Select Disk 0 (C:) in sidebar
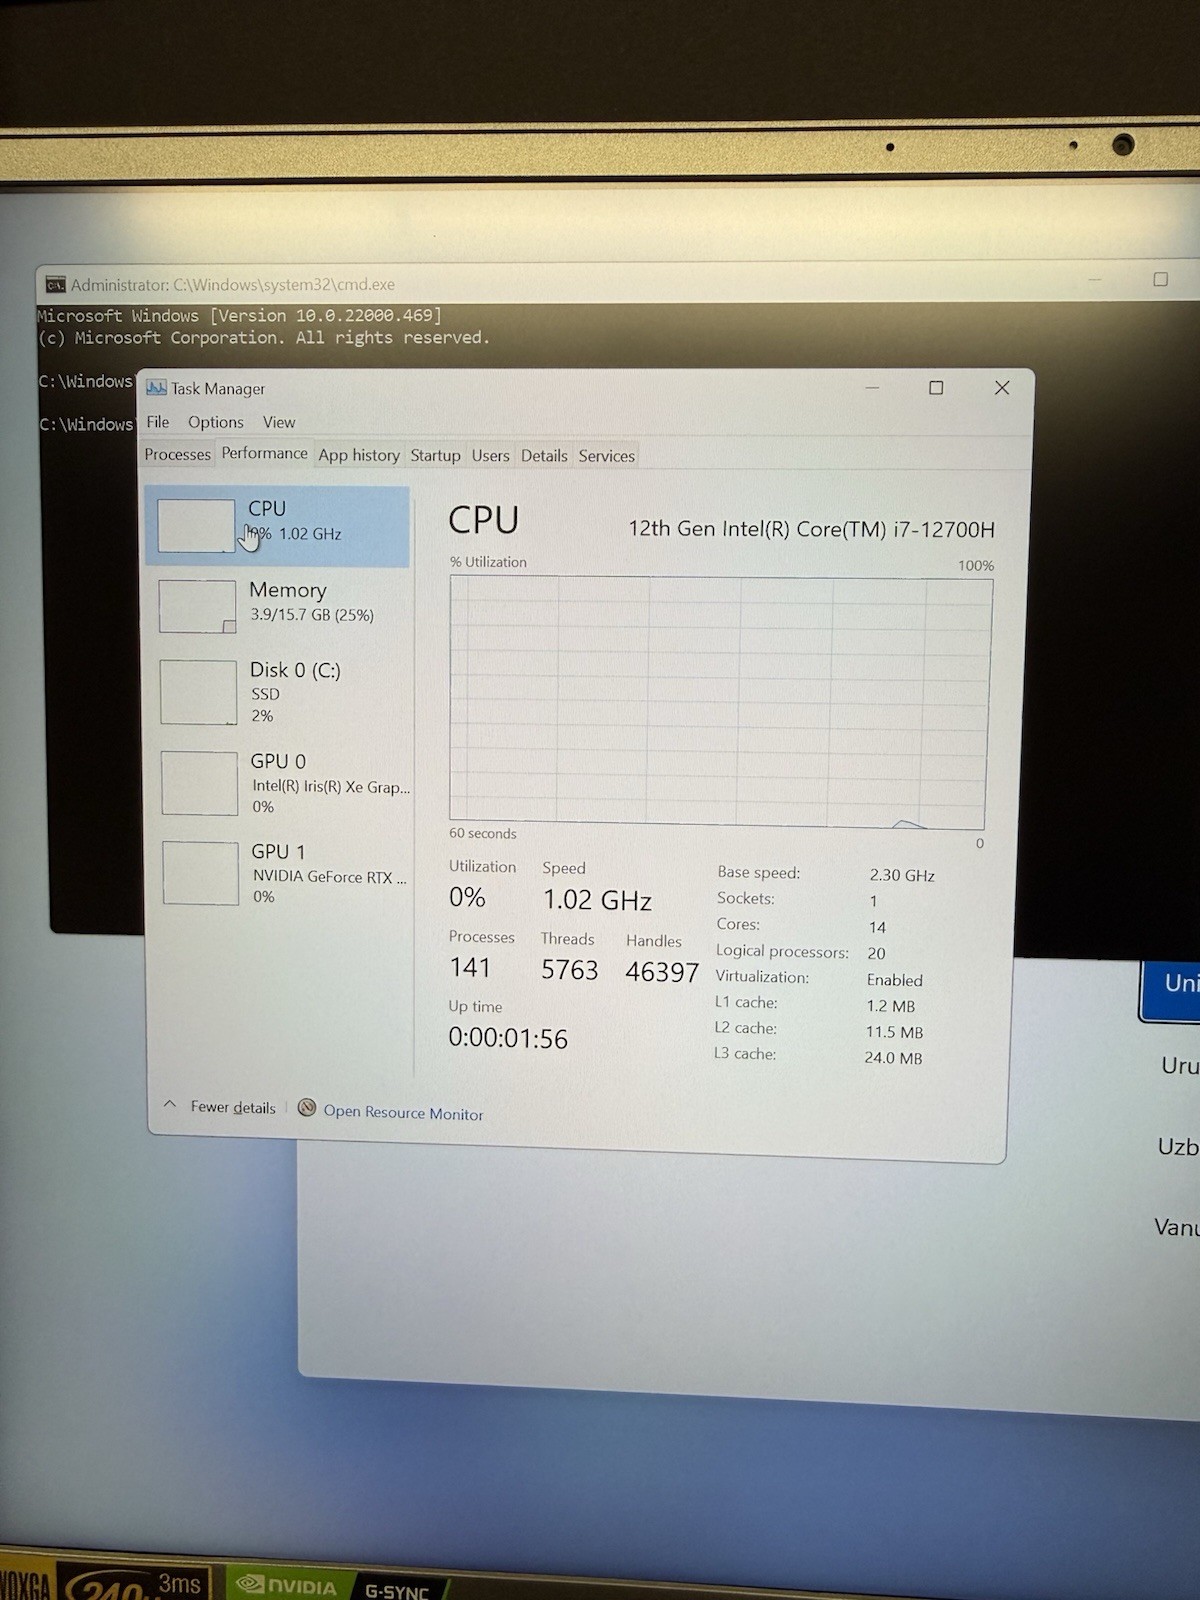 tap(280, 692)
